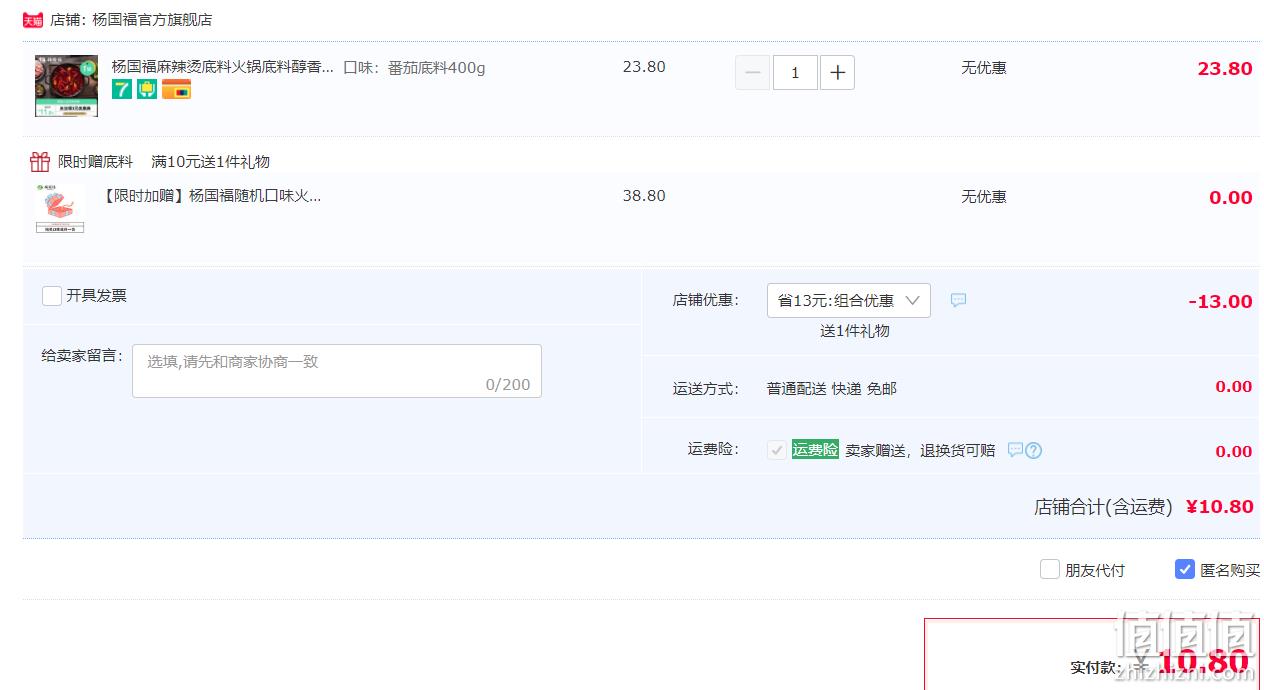
Task: Click the 普通配送 快递 免邮 shipping method text
Action: (x=832, y=388)
